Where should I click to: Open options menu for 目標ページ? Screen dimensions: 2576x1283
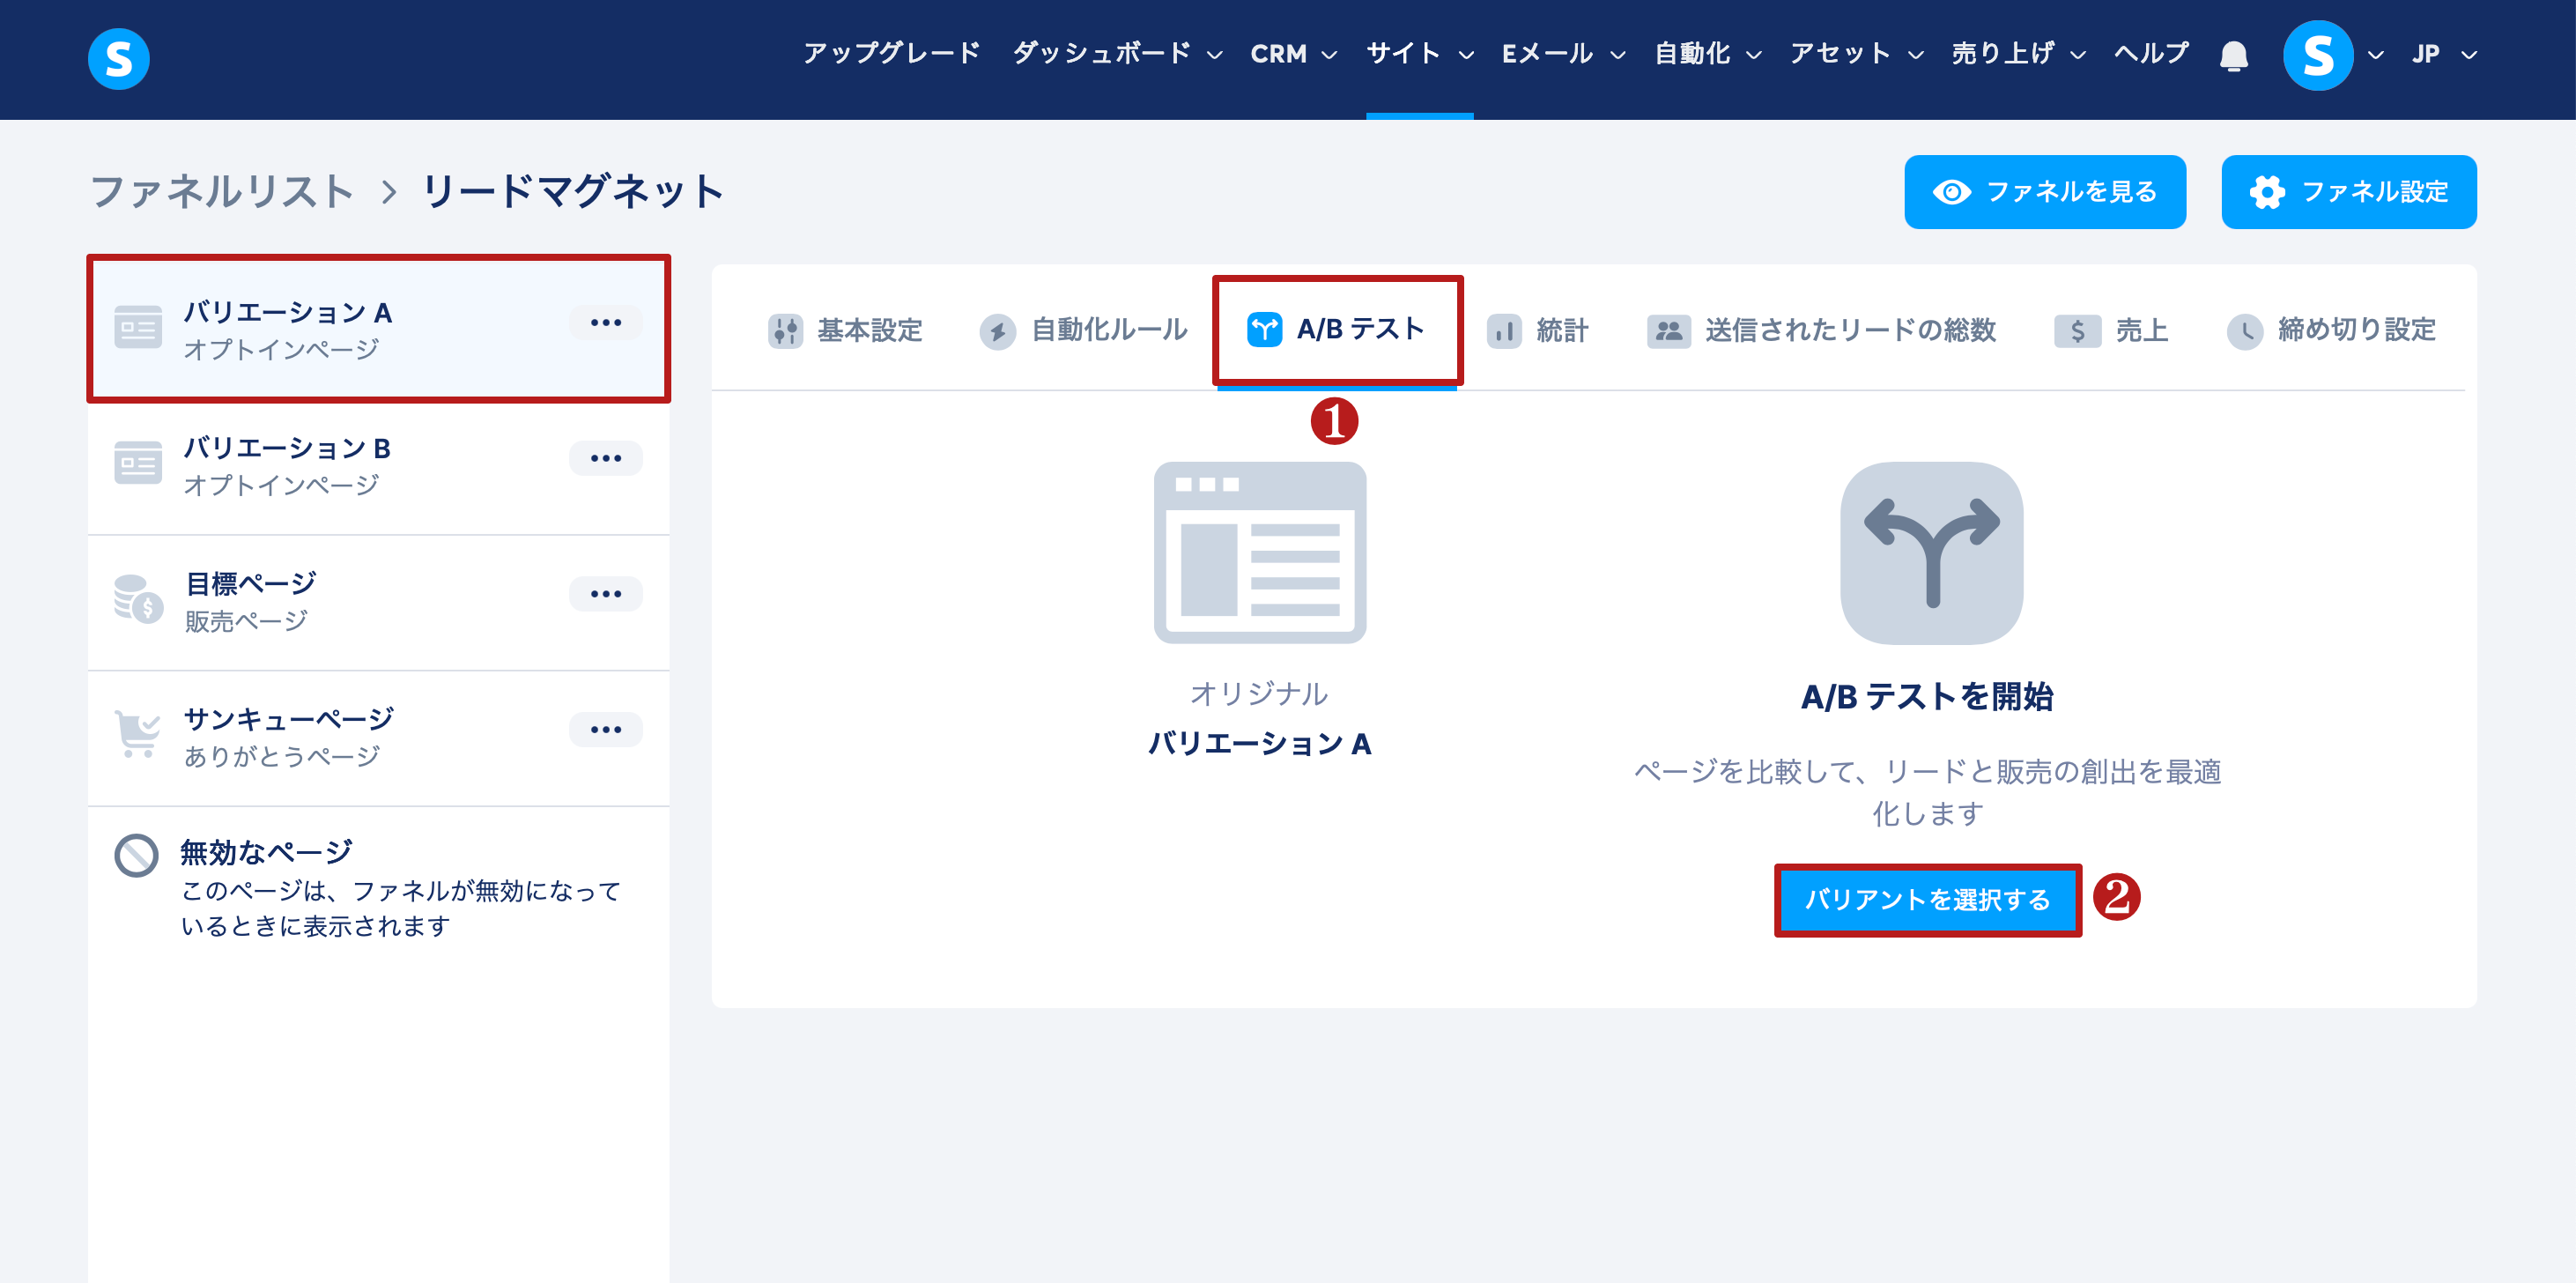pyautogui.click(x=605, y=594)
